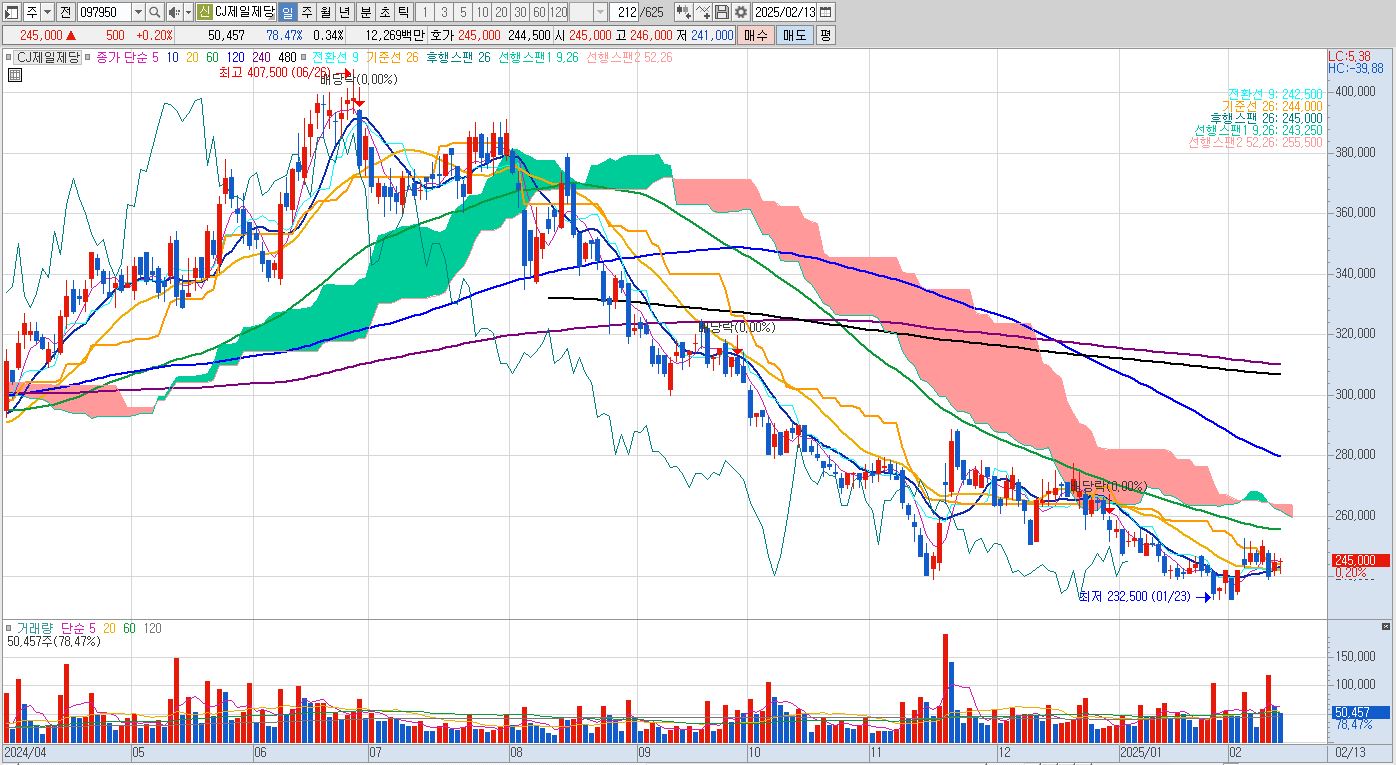Click the green 신 icon beside the stock name

pos(204,12)
